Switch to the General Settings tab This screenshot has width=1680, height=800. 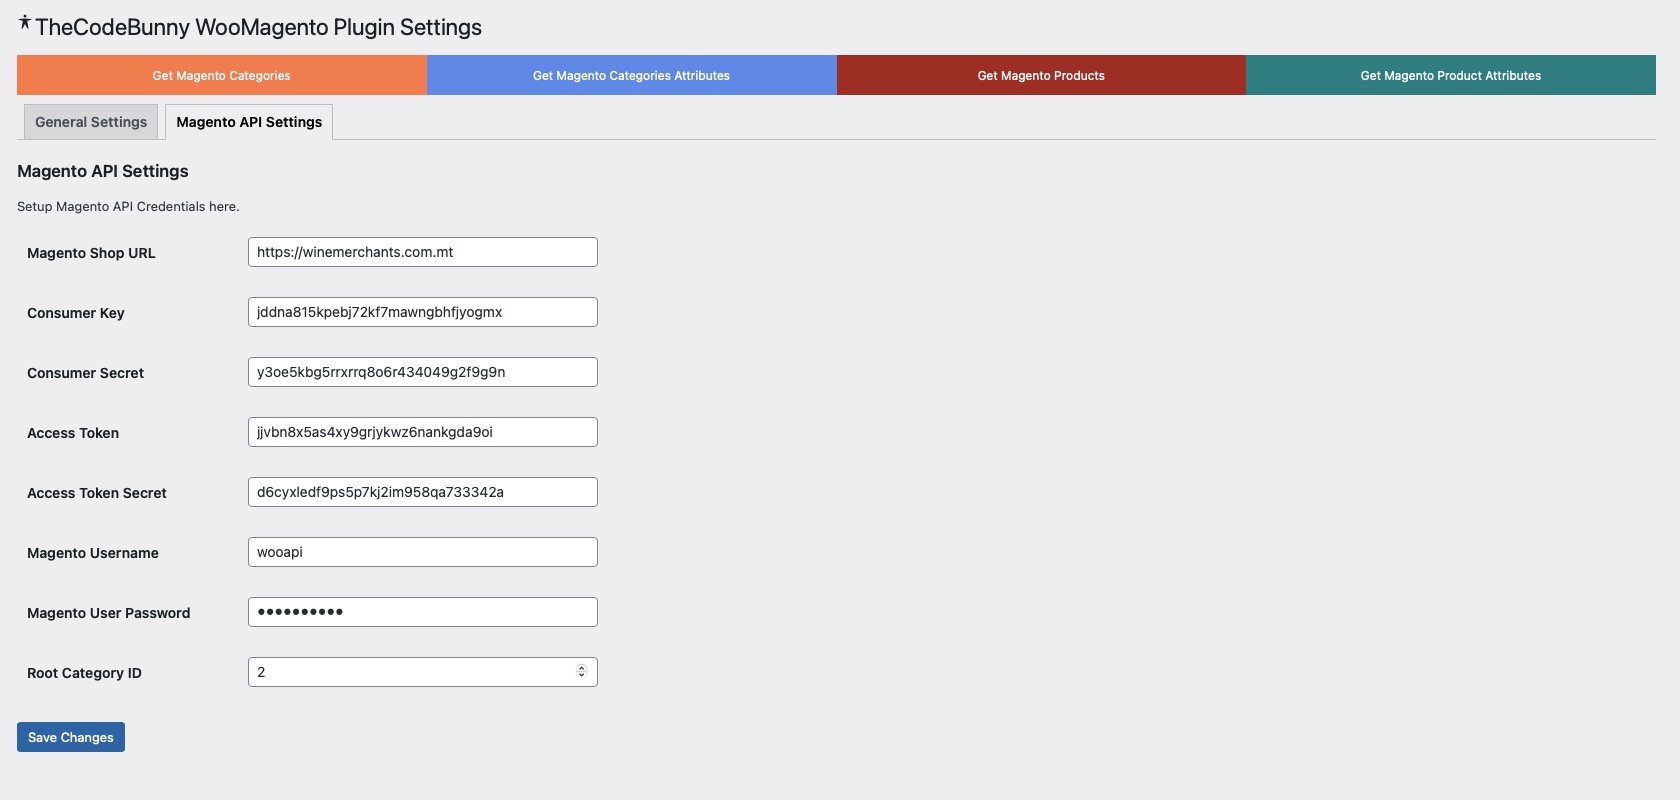91,122
